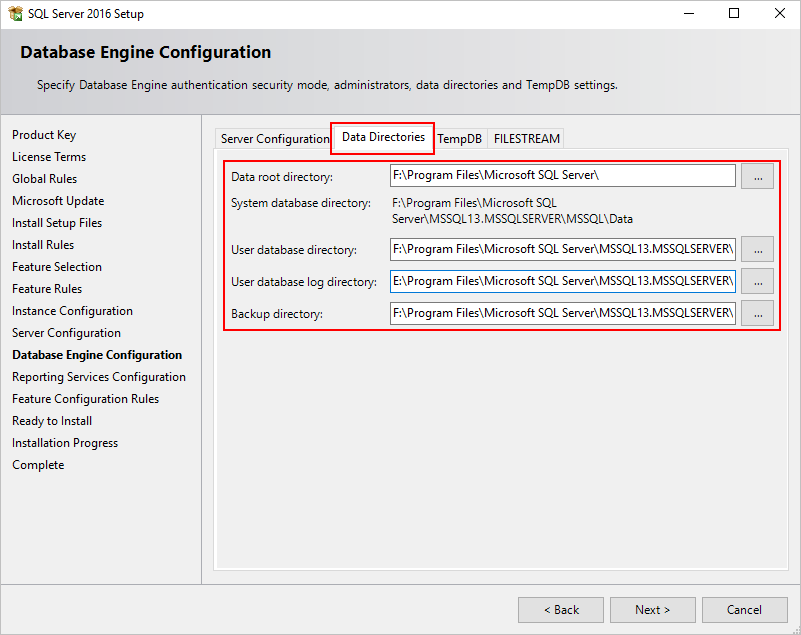Maximize the setup window
The image size is (801, 635).
coord(734,14)
